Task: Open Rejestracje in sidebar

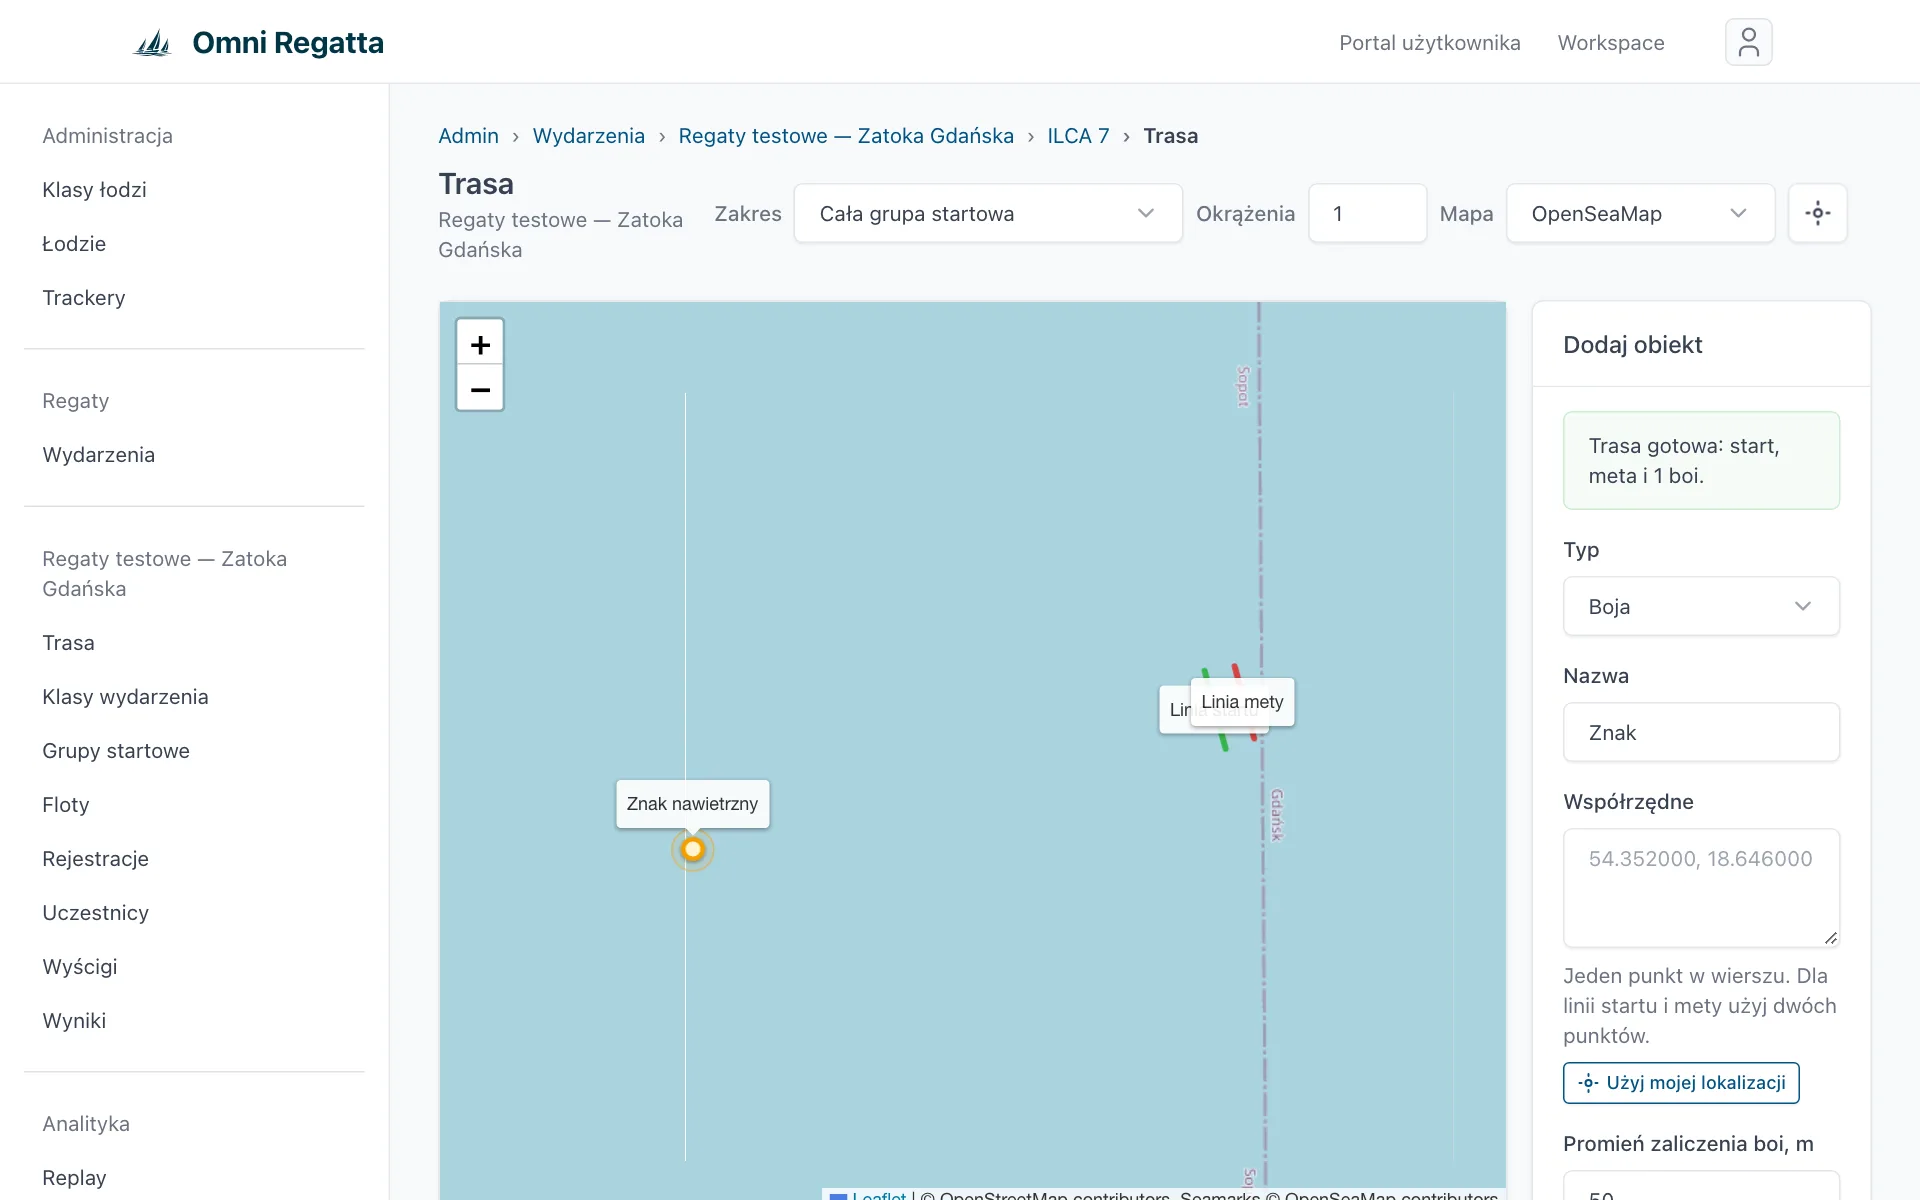Action: 95,859
